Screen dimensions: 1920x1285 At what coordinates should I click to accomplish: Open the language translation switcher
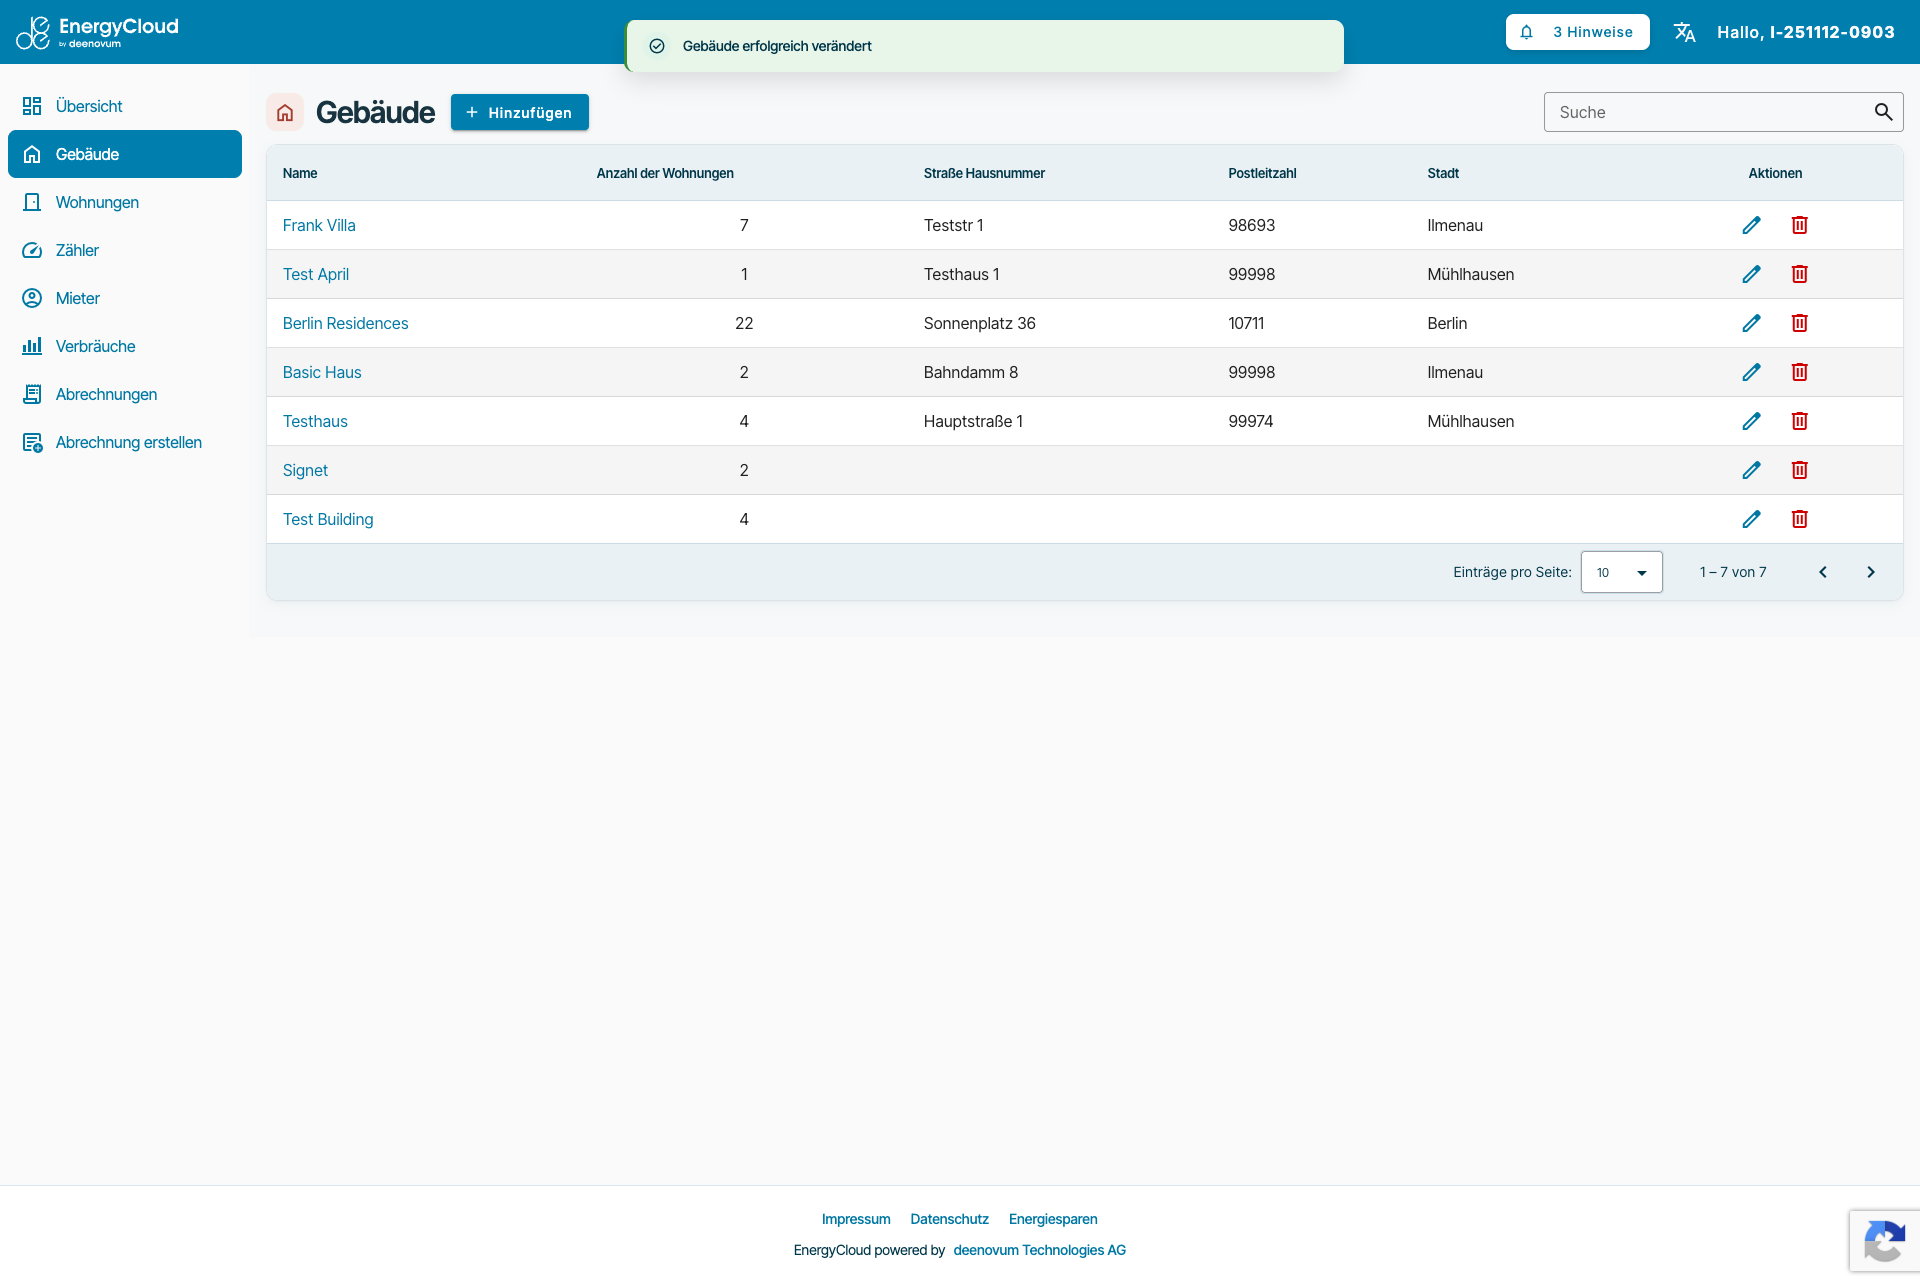coord(1685,32)
